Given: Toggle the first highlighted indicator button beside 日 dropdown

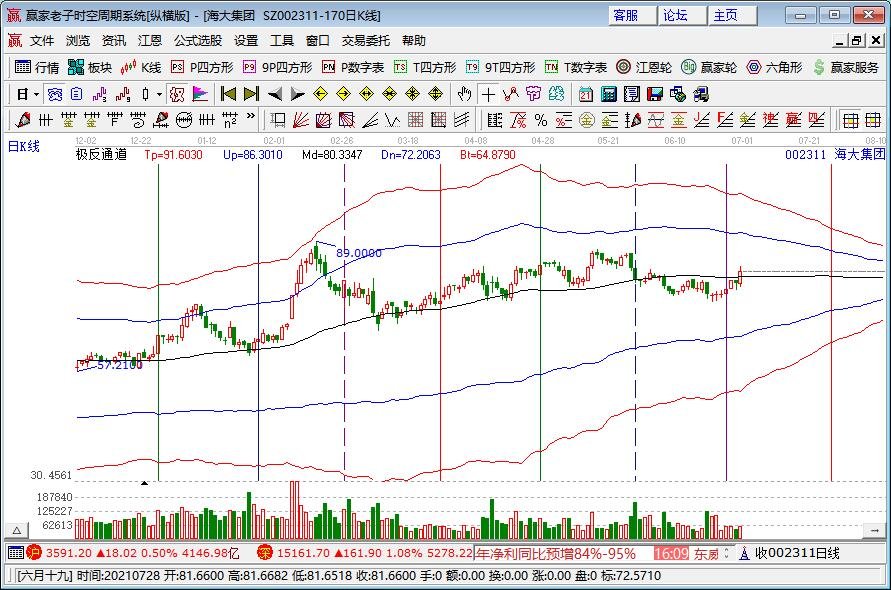Looking at the screenshot, I should click(x=55, y=94).
